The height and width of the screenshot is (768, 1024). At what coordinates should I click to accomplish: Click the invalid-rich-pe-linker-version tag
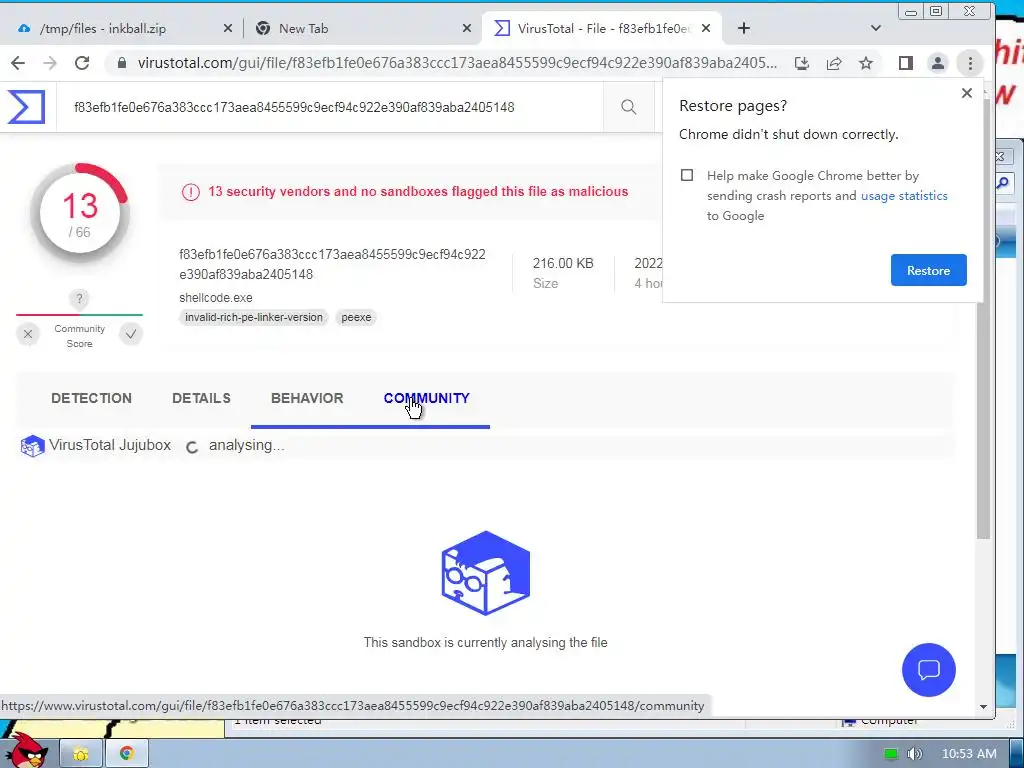253,317
